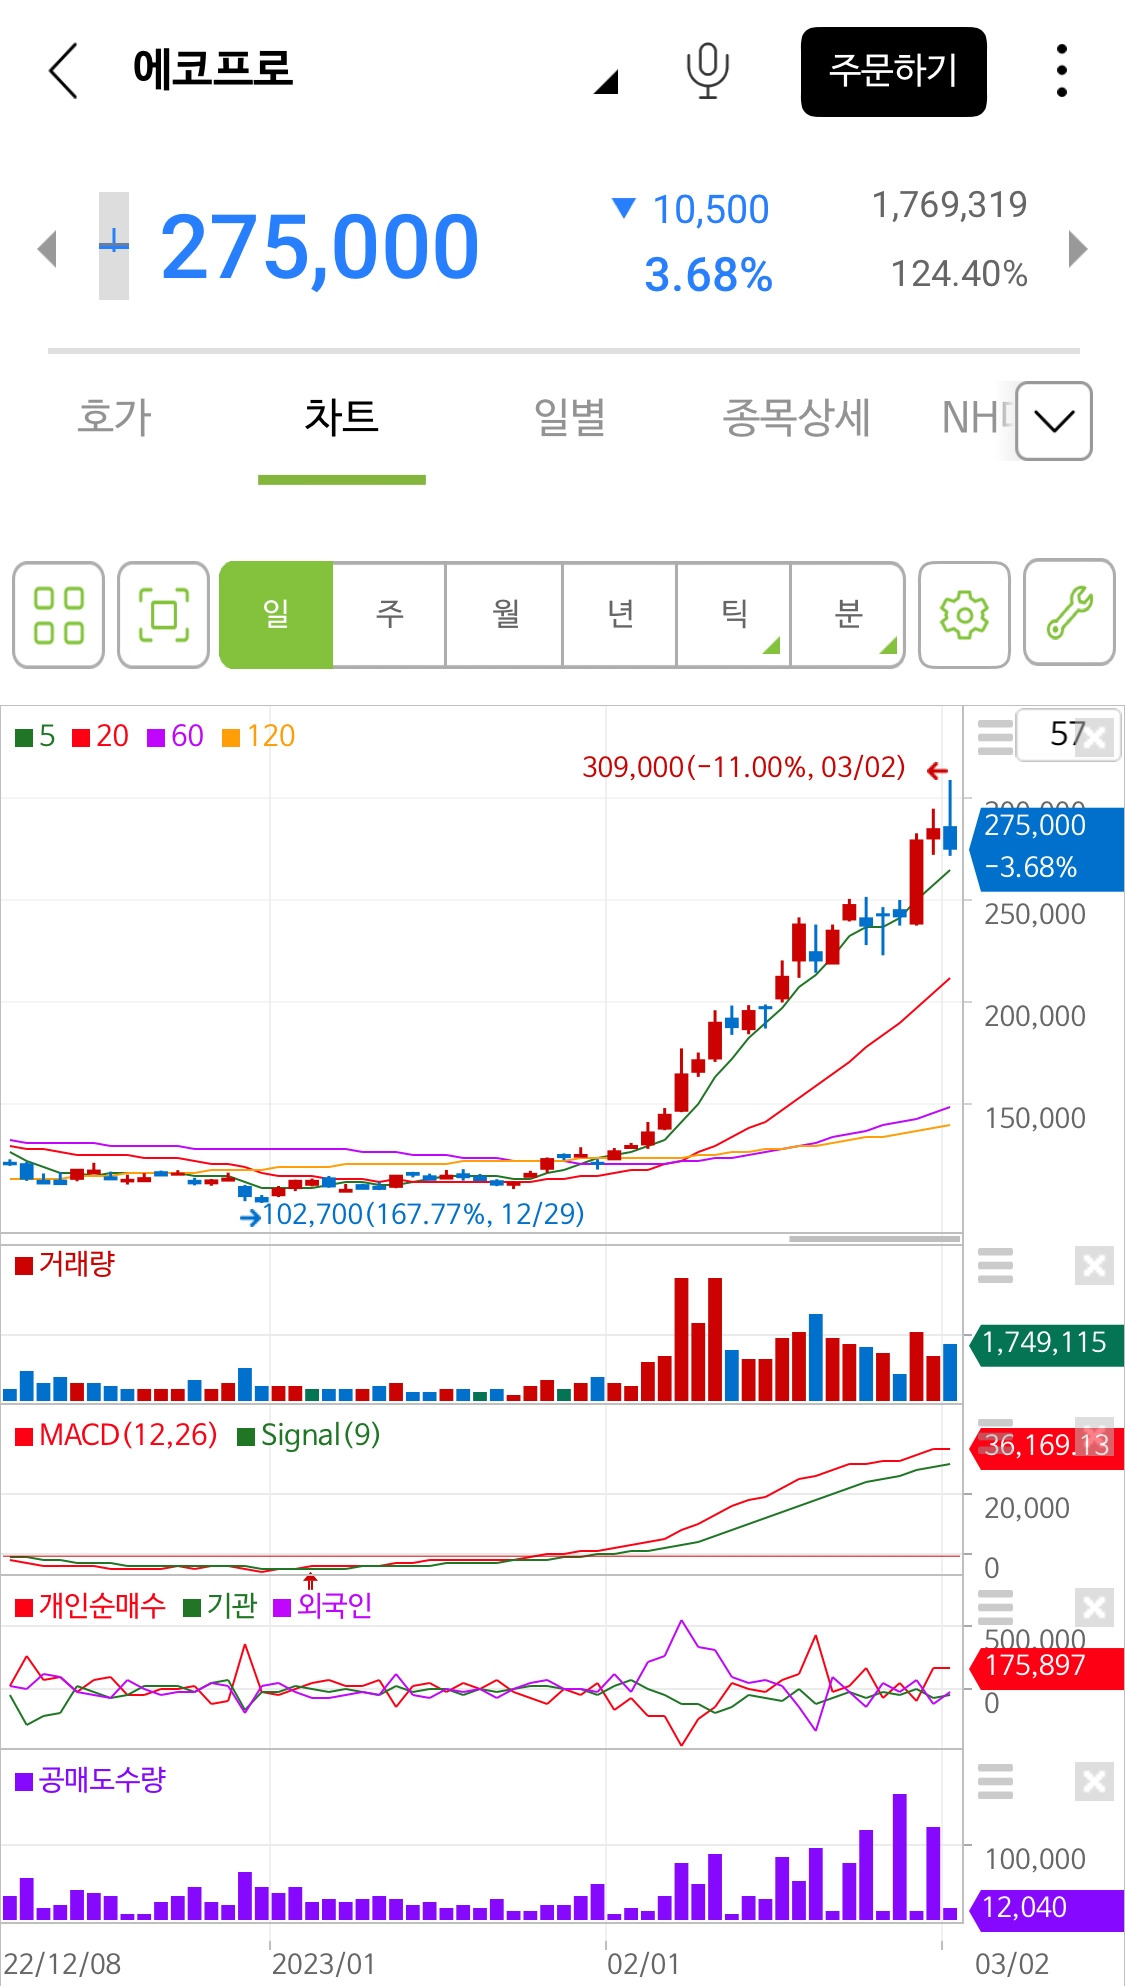Select the 차트 tab
1125x1986 pixels.
[341, 417]
